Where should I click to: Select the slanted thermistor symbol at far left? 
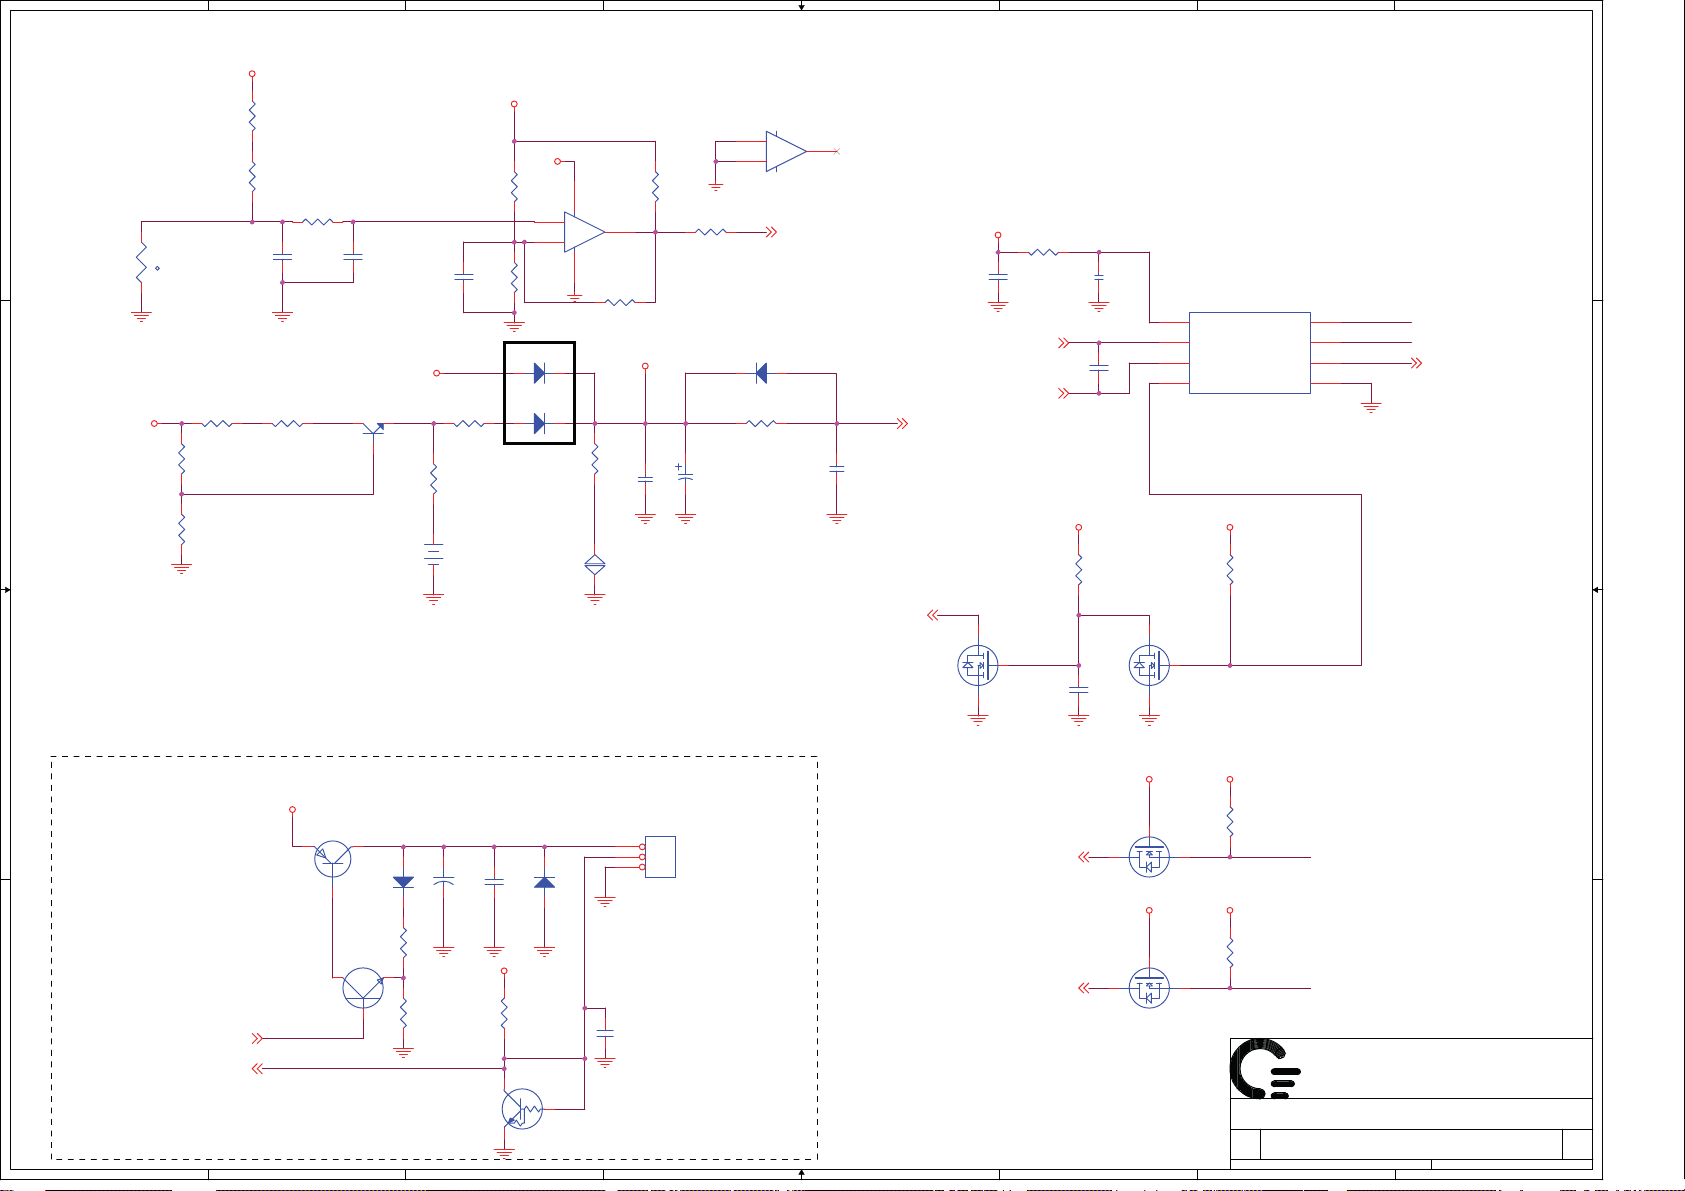(142, 262)
